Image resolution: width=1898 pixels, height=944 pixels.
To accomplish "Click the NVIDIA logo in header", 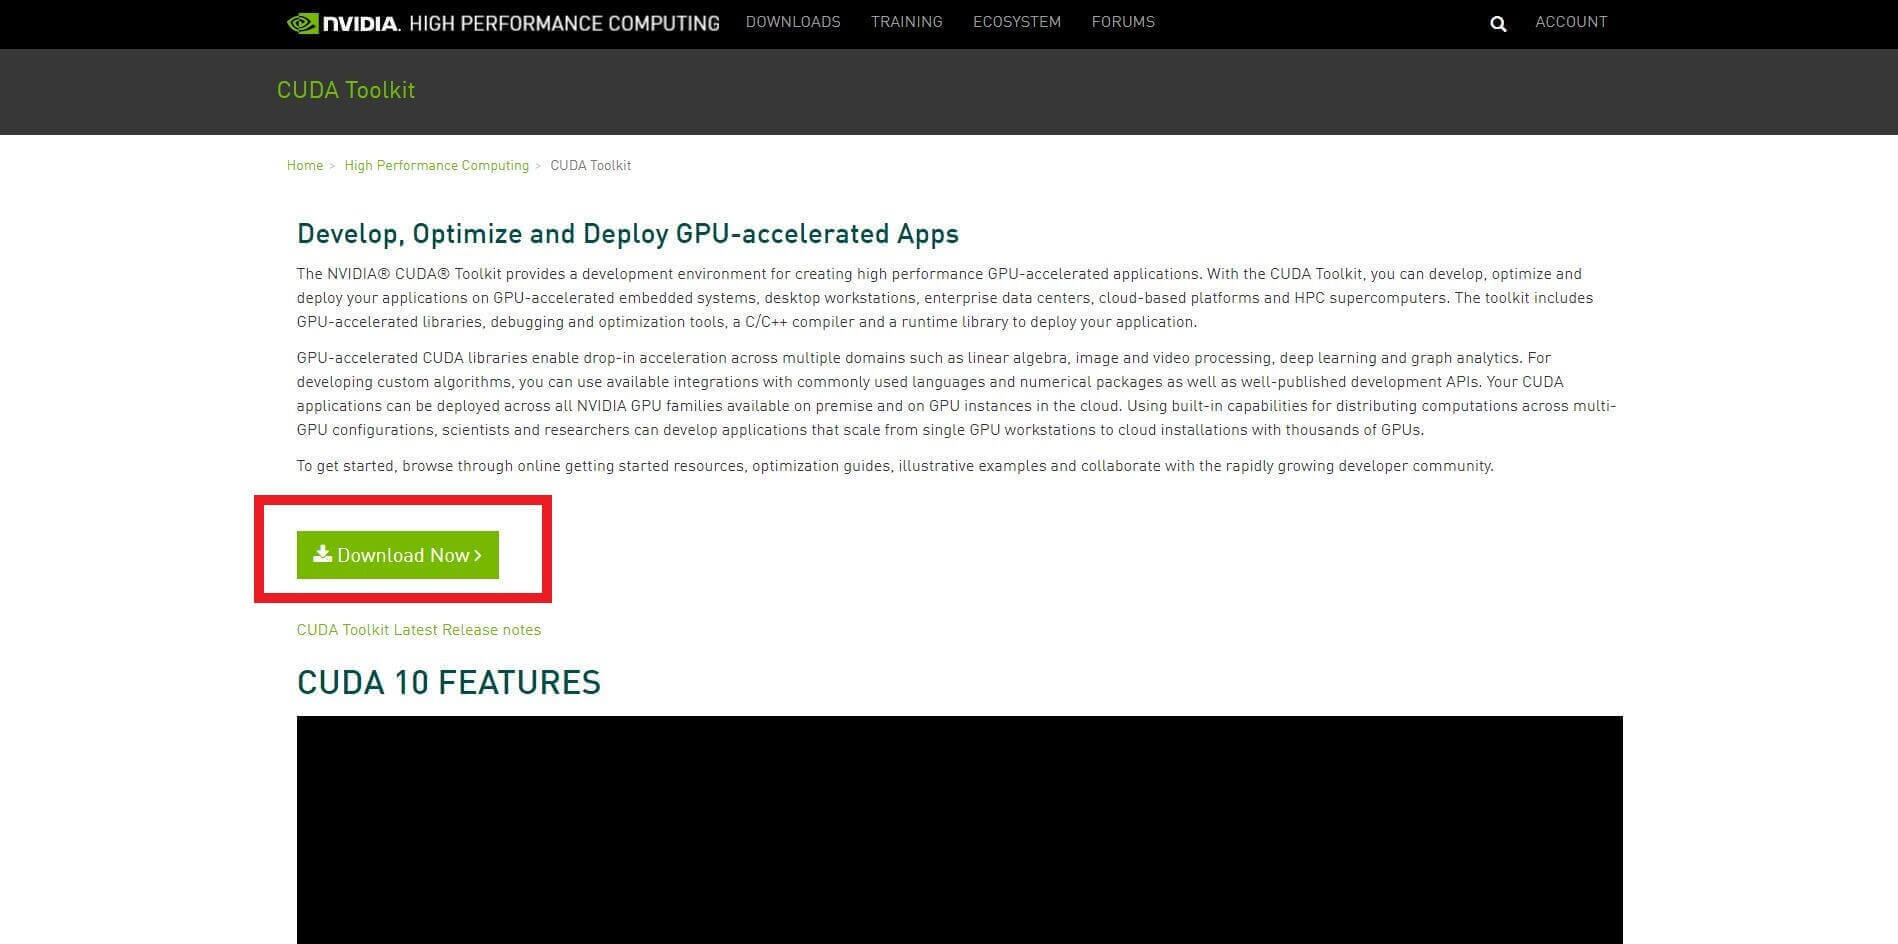I will pos(343,23).
